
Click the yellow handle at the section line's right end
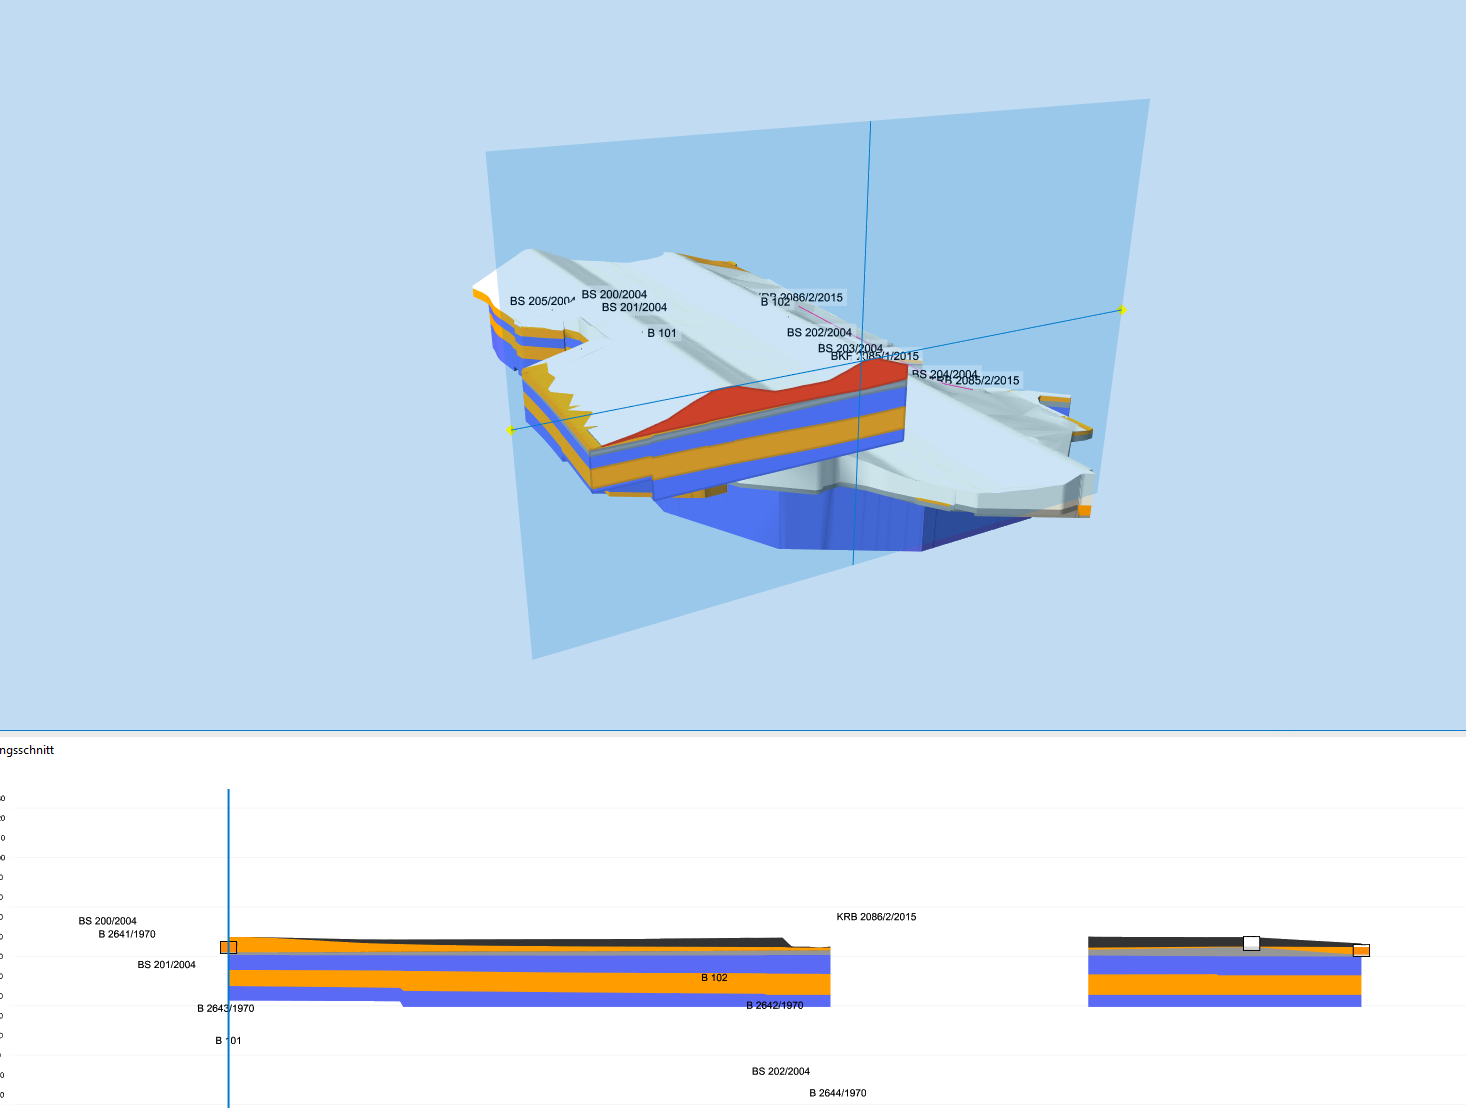(x=1123, y=310)
